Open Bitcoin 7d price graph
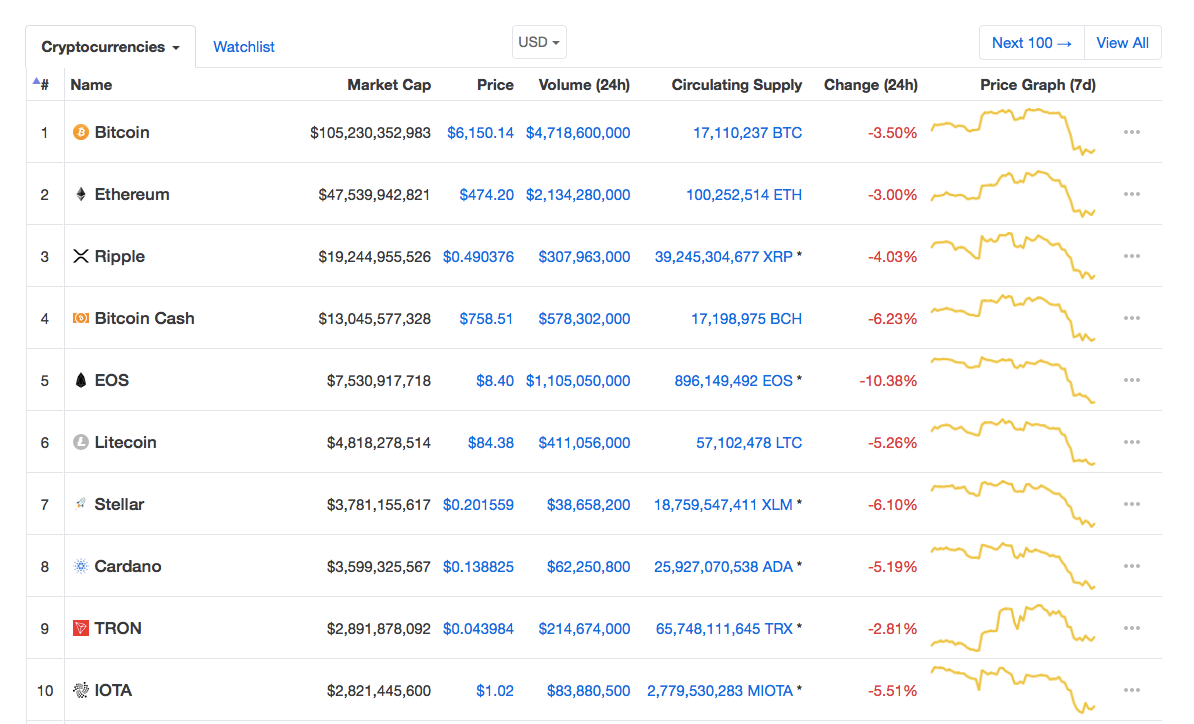Screen dimensions: 1194x724 (x=1014, y=132)
